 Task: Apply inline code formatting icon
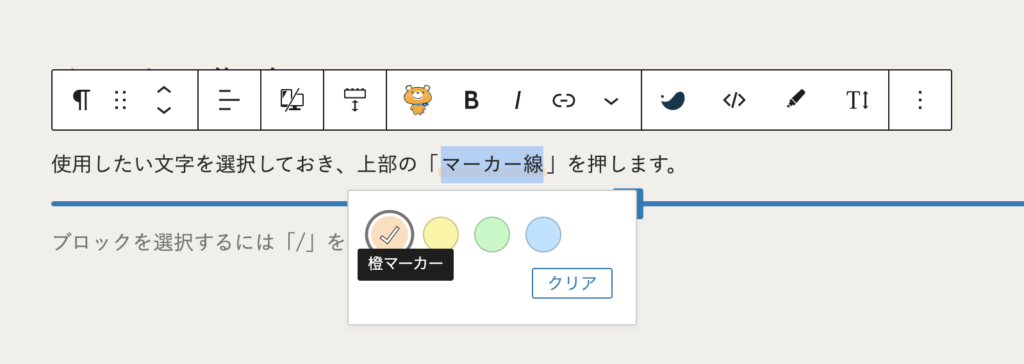tap(734, 100)
